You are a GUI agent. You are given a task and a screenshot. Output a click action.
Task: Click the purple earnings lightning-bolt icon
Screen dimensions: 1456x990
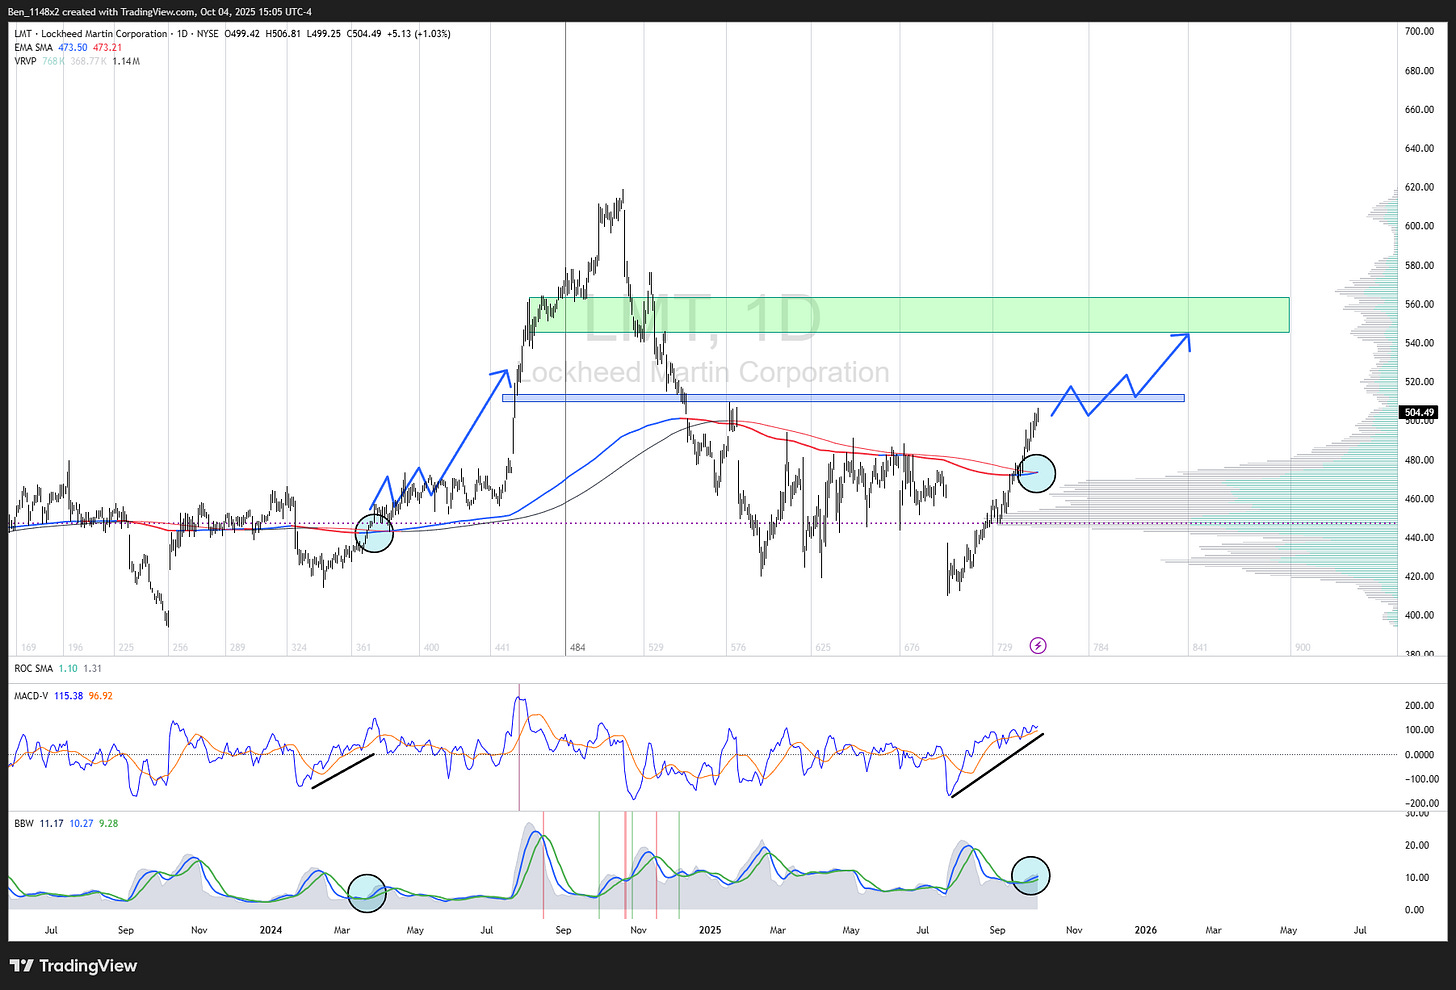pos(1038,646)
